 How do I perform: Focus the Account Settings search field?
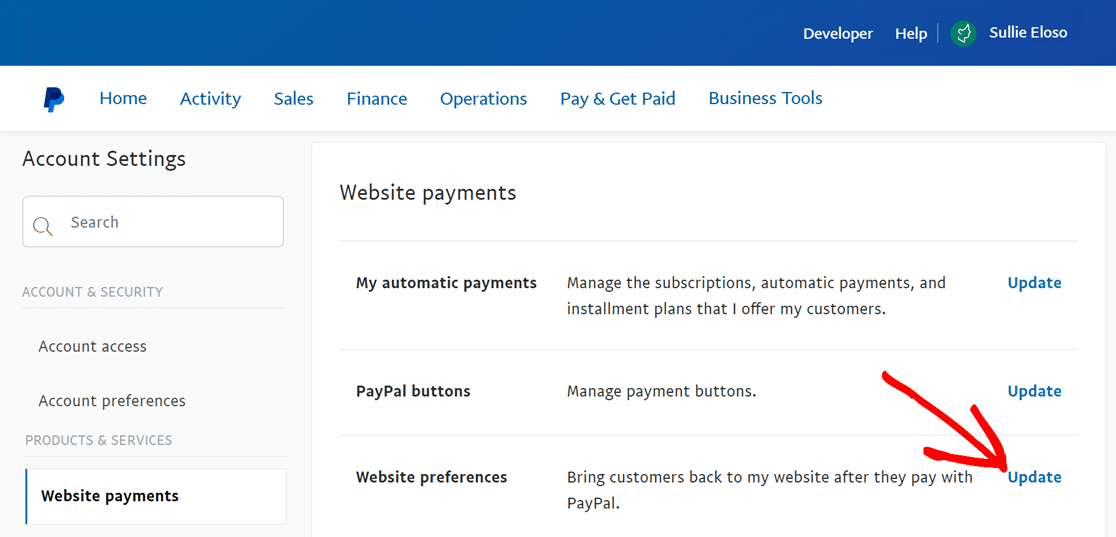(153, 221)
